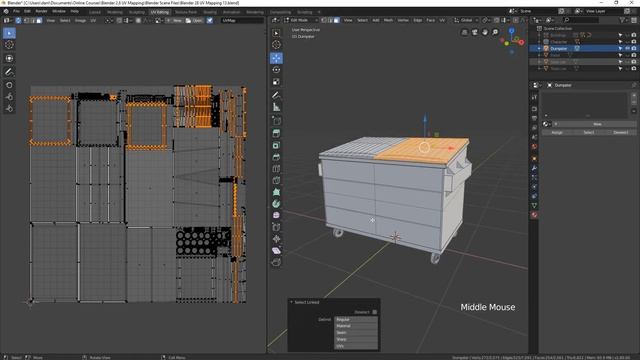The width and height of the screenshot is (640, 360).
Task: Expand the Dumpster collection in outliner
Action: [539, 48]
